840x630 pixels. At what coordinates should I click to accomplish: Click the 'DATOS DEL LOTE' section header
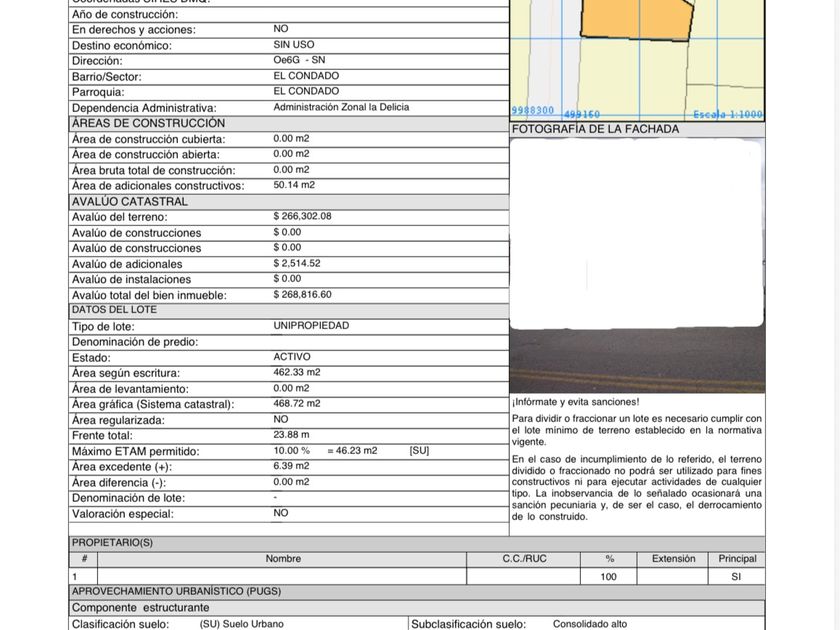point(114,310)
